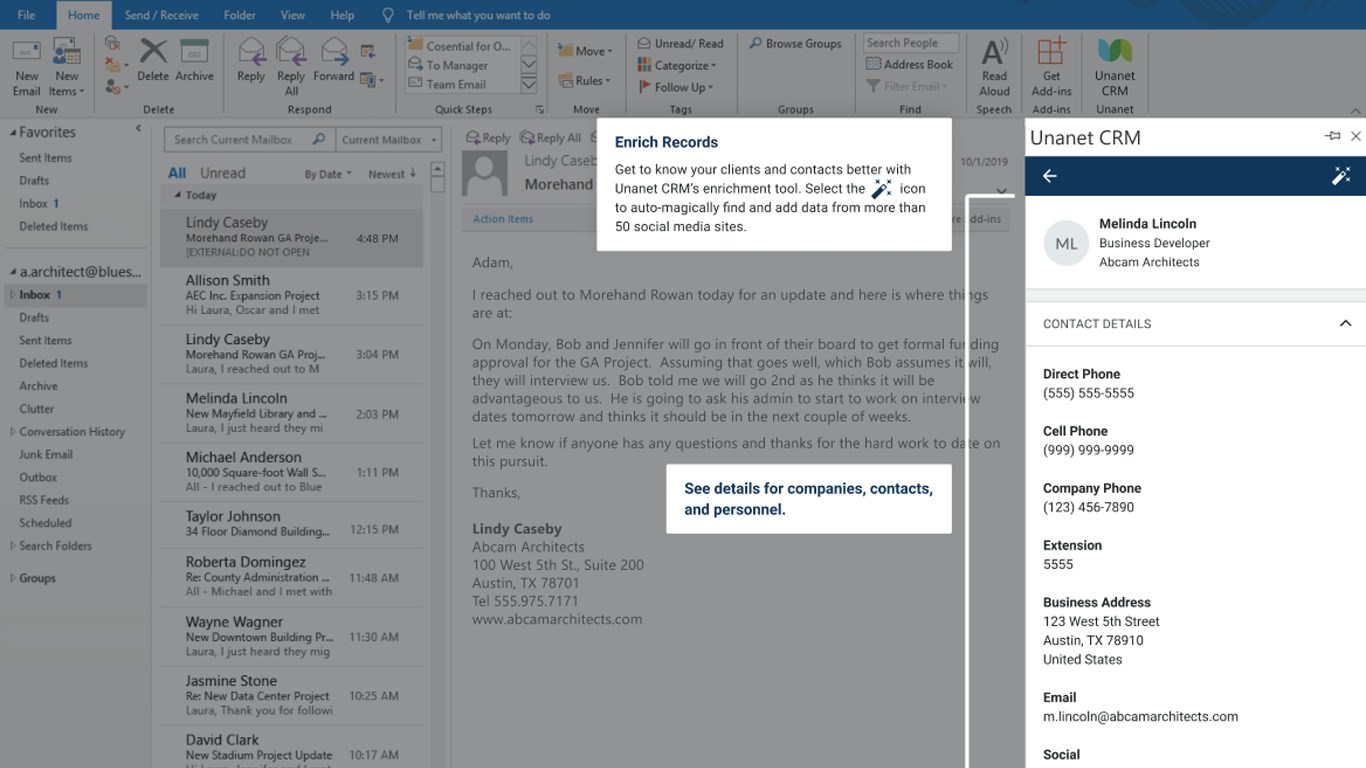Close the Unanet CRM pane
Screen dimensions: 1366x768
click(x=1355, y=136)
